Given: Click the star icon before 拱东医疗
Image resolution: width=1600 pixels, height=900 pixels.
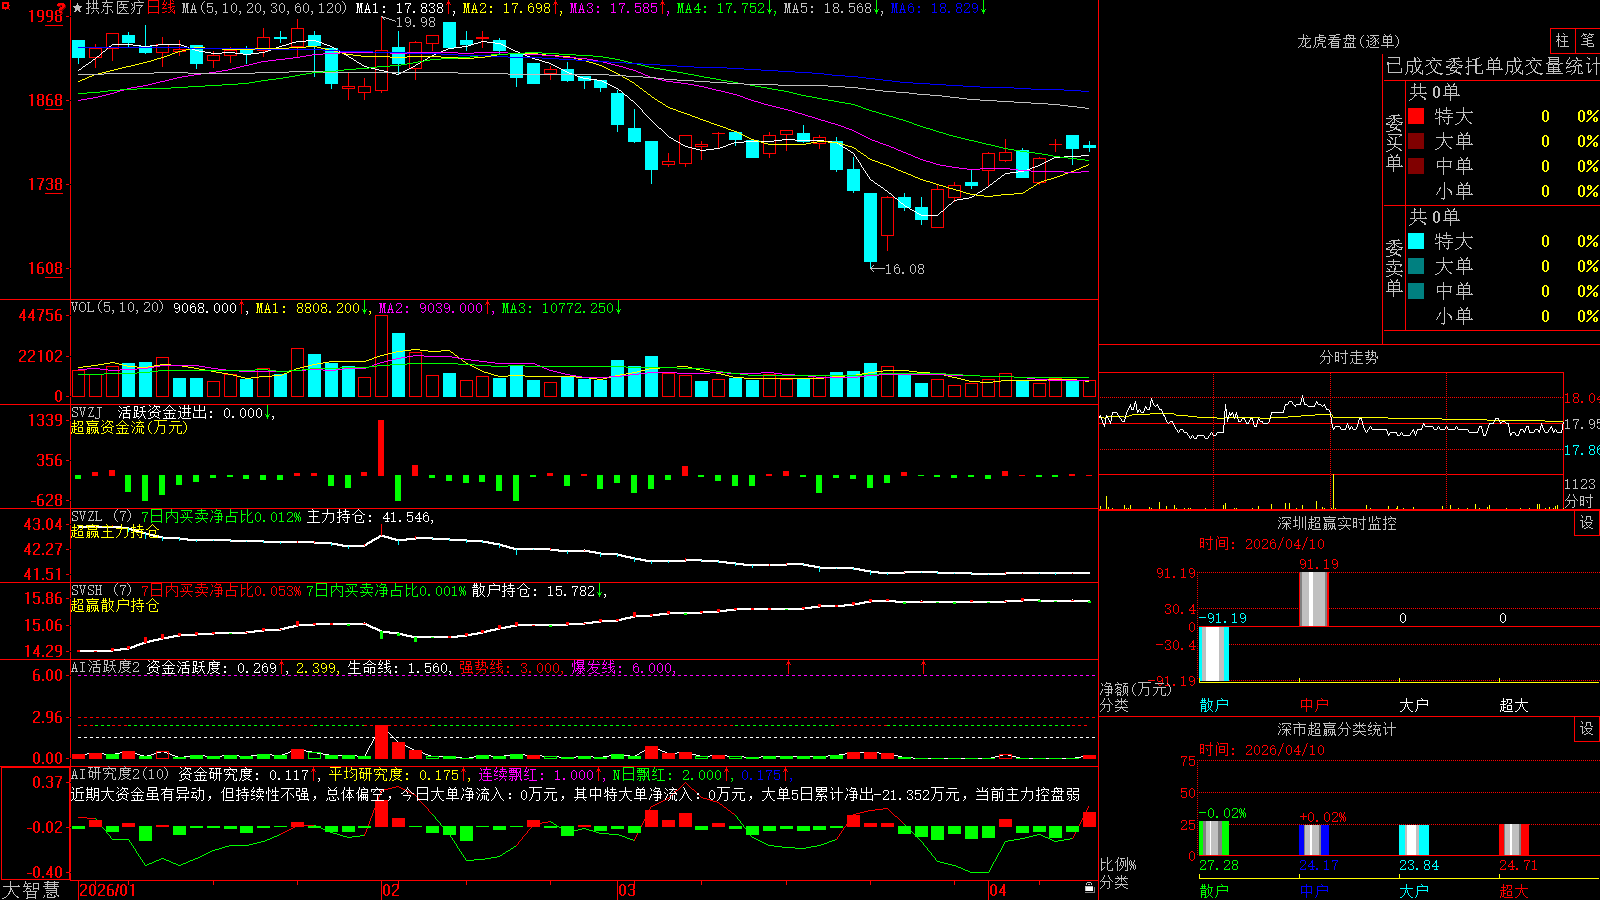Looking at the screenshot, I should point(77,8).
